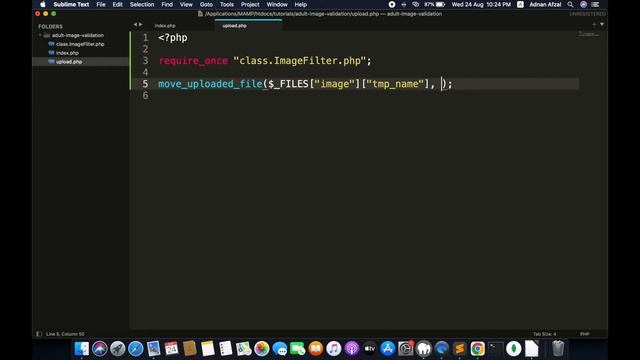Open Reminders from the dock
Viewport: 640px width, 360px height.
(225, 349)
